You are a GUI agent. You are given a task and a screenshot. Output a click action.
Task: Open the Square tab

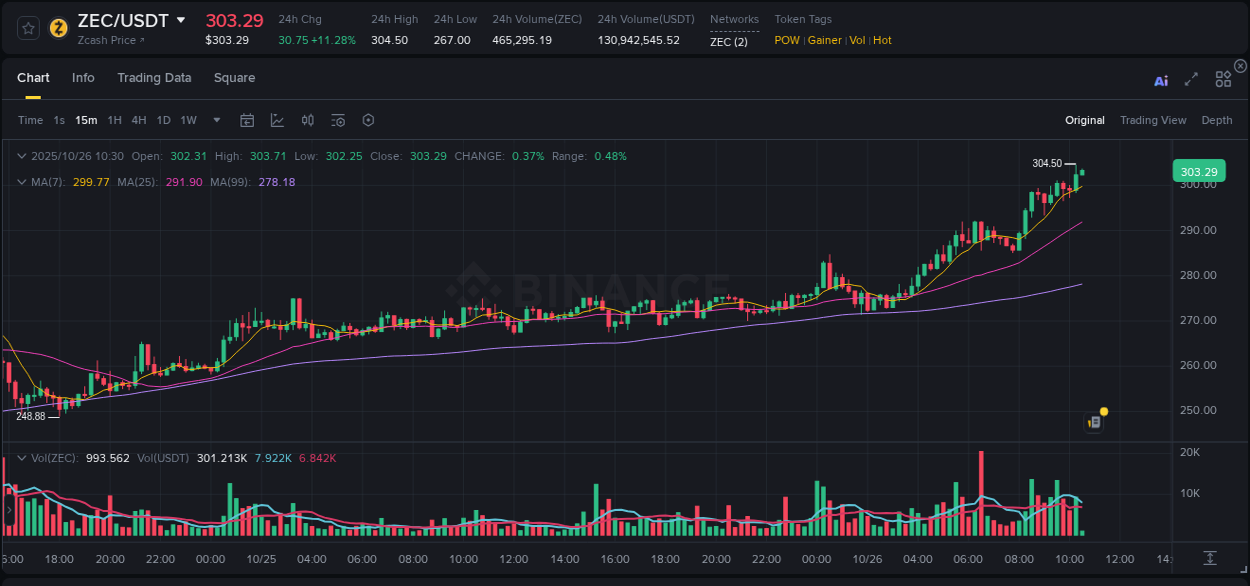pyautogui.click(x=234, y=77)
